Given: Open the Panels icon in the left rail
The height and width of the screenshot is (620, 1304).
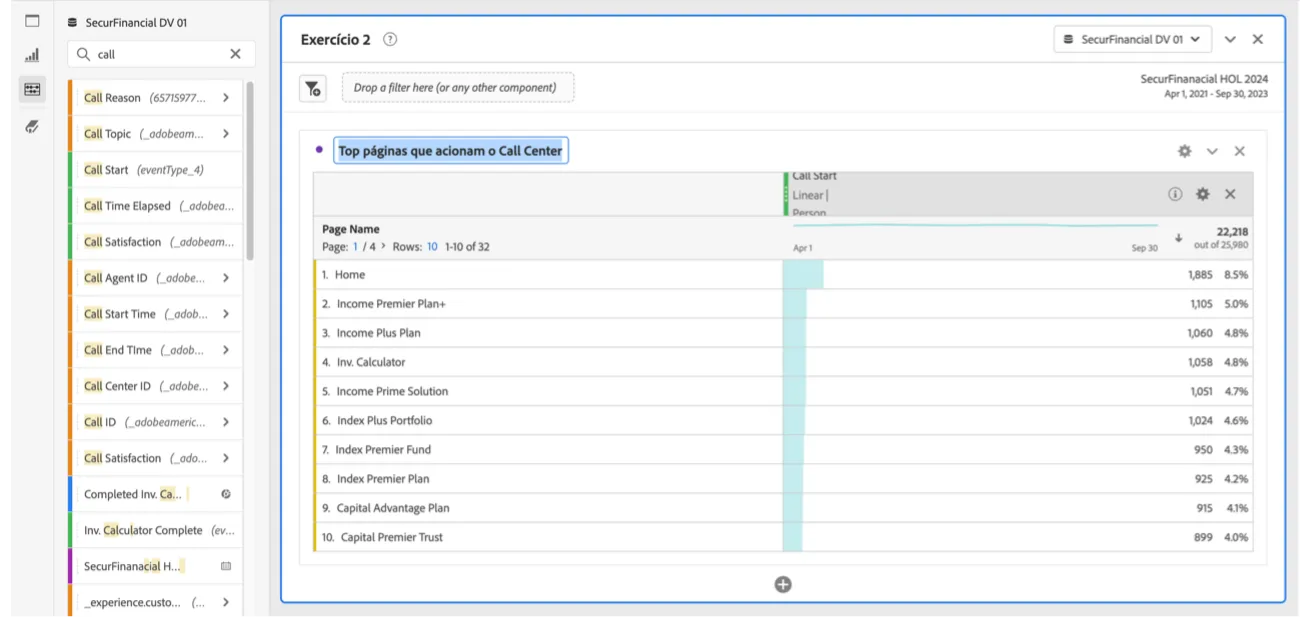Looking at the screenshot, I should click(x=32, y=21).
